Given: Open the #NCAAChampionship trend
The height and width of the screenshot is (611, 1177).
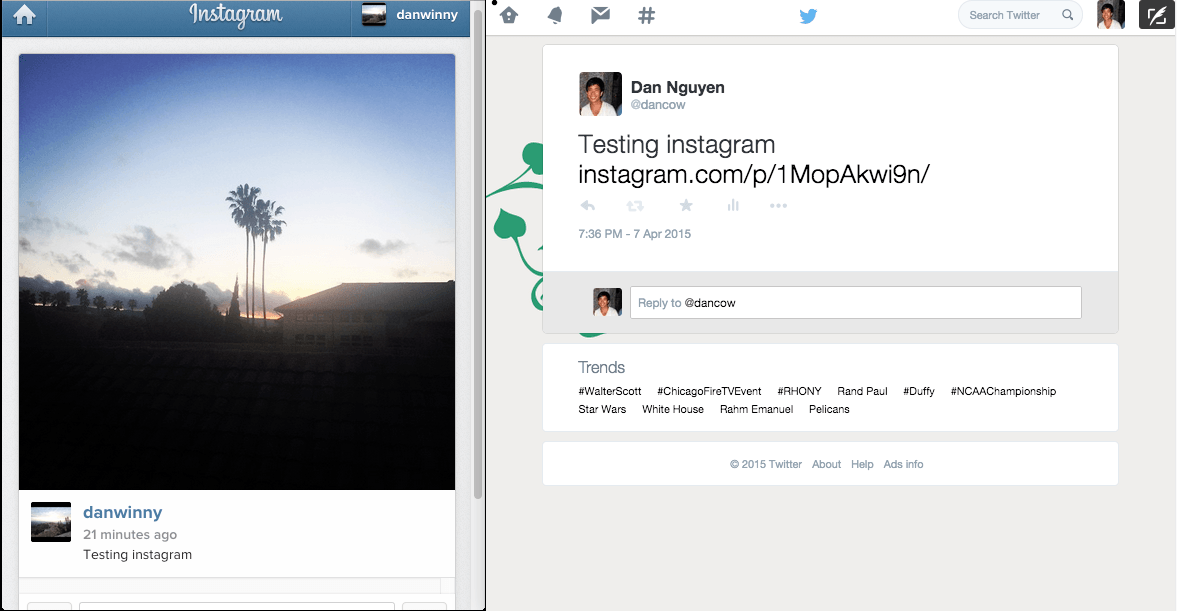Looking at the screenshot, I should (x=1003, y=391).
